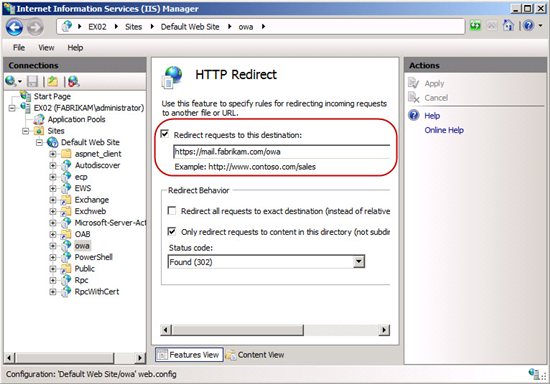
Task: Toggle Redirect requests to this destination checkbox
Action: pos(165,134)
